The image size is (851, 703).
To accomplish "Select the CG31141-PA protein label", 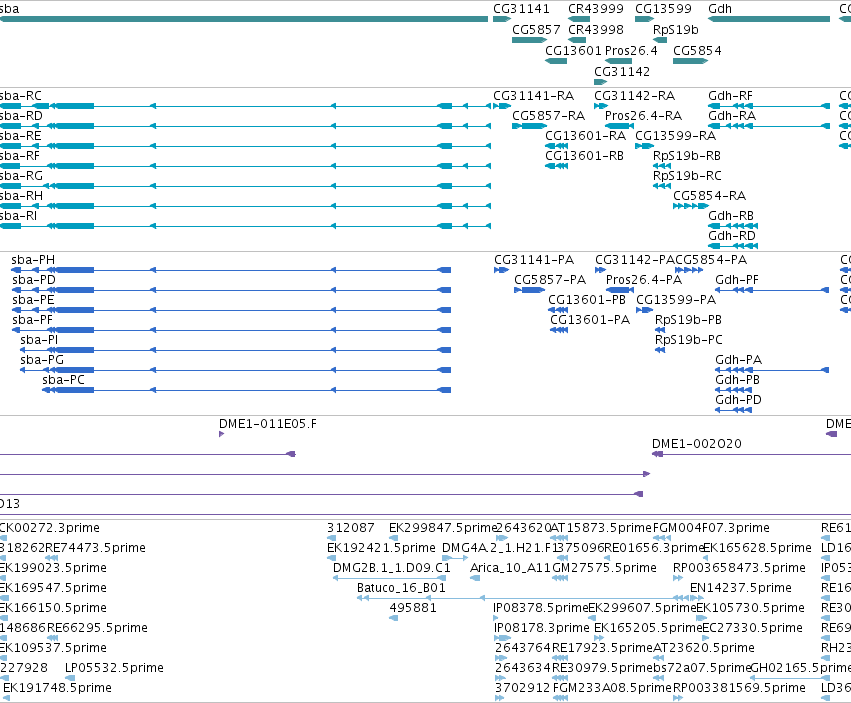I will (534, 259).
